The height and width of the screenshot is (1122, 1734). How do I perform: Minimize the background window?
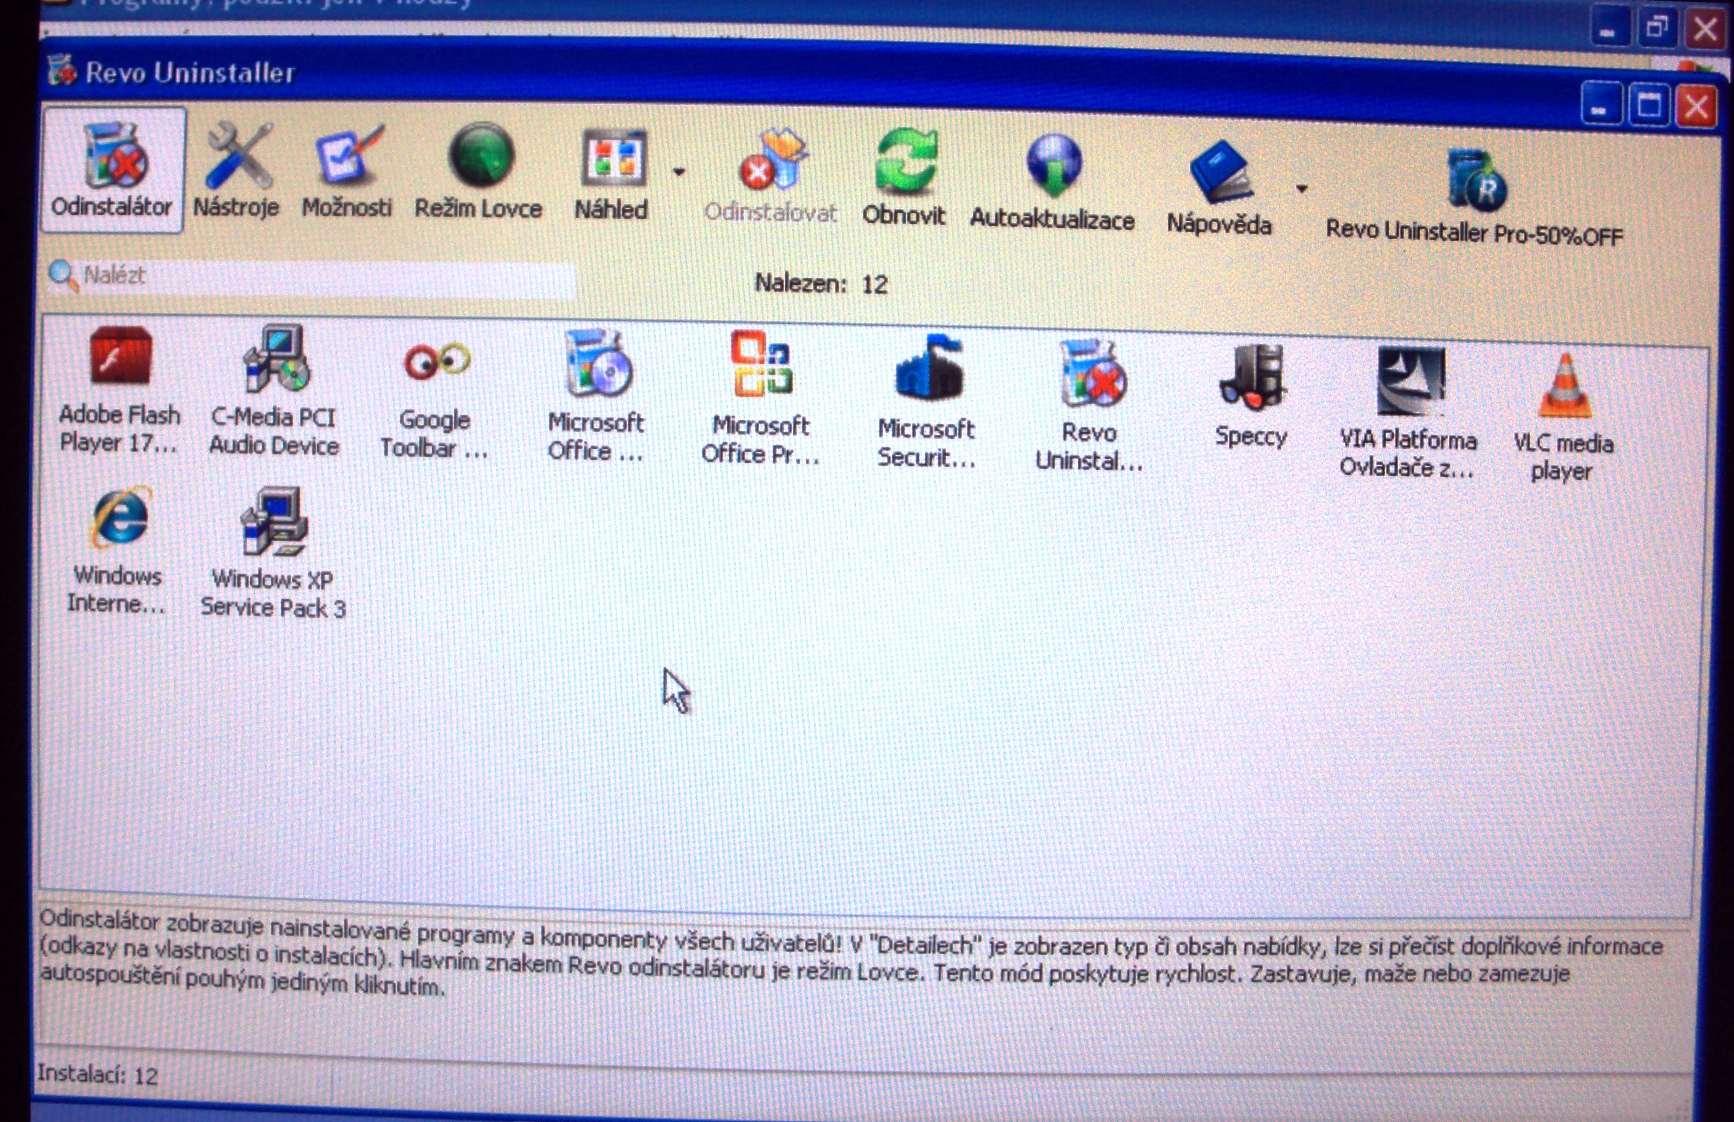[x=1608, y=27]
